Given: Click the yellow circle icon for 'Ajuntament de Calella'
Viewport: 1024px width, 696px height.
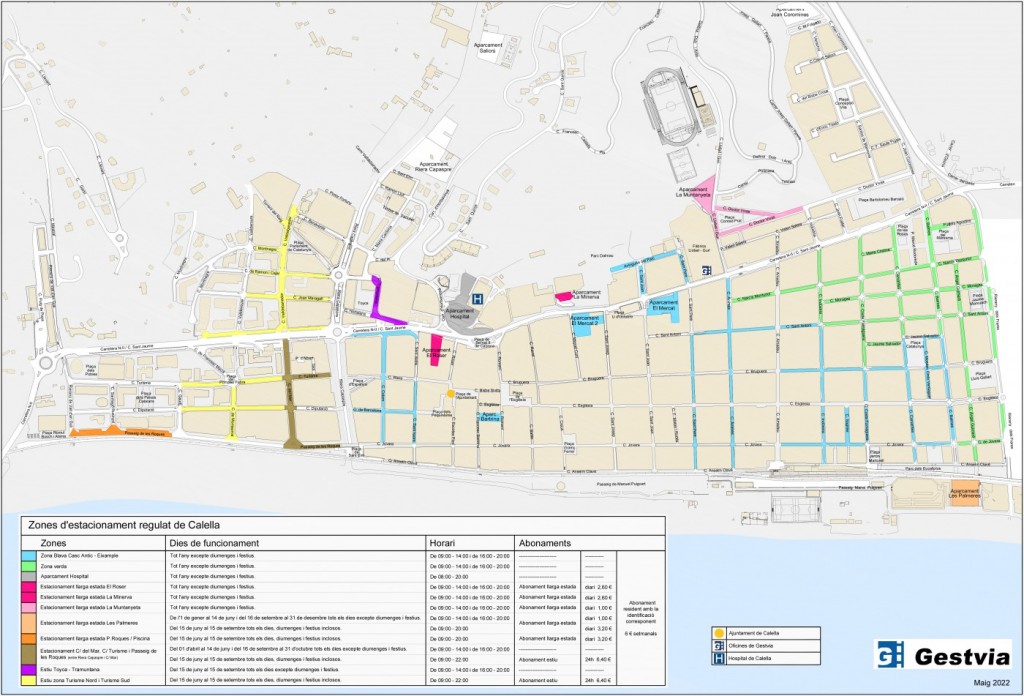Looking at the screenshot, I should click(x=719, y=633).
